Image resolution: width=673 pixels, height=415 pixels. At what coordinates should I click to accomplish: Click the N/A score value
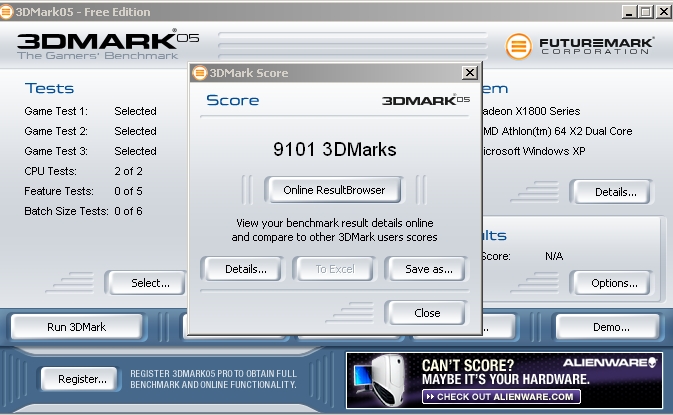554,256
